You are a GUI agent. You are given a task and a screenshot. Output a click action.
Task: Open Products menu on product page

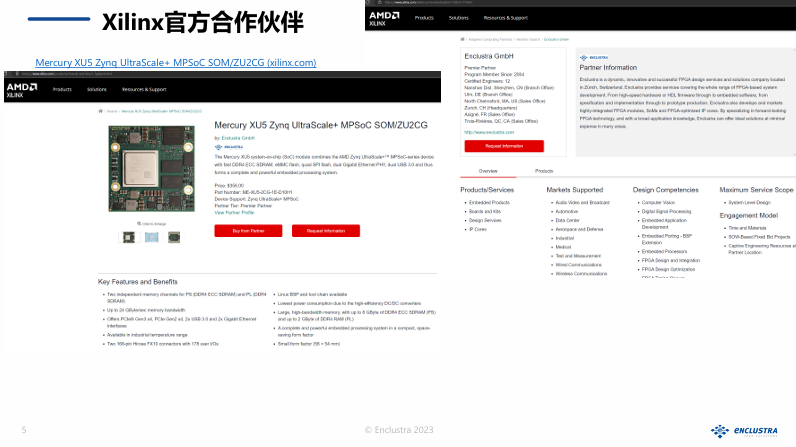coord(62,89)
